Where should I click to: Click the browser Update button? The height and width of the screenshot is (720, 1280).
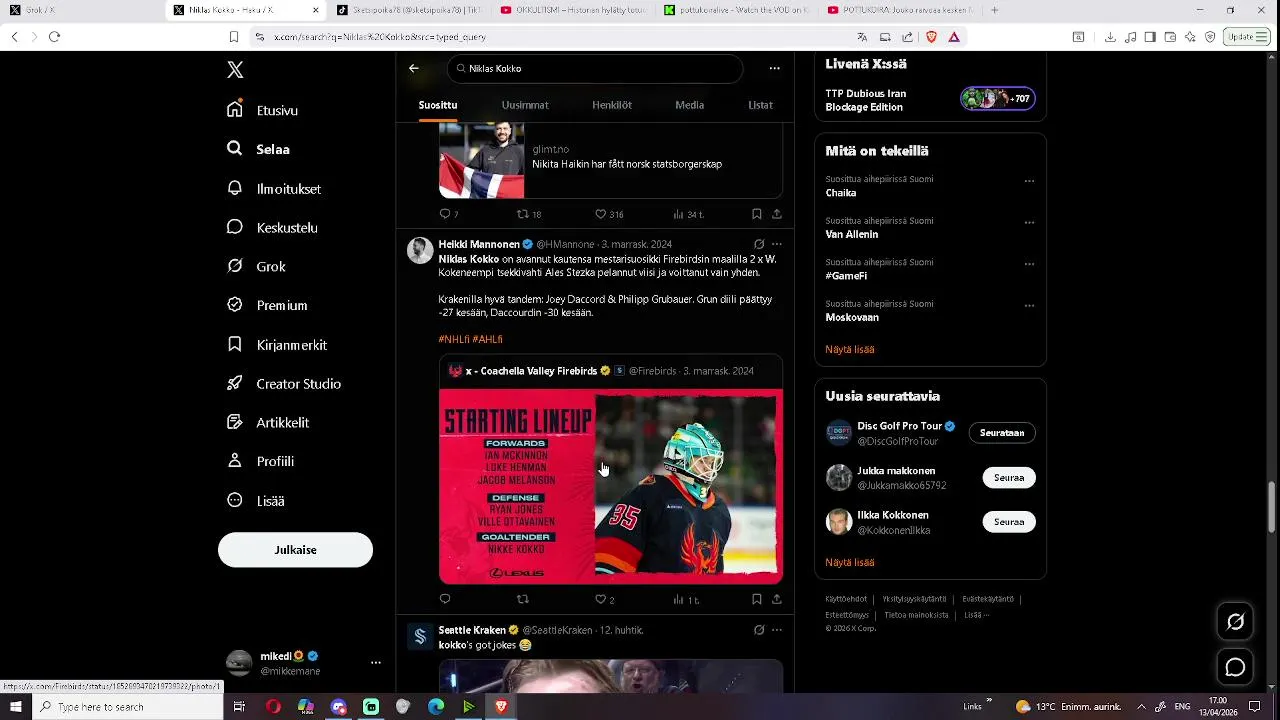point(1247,37)
